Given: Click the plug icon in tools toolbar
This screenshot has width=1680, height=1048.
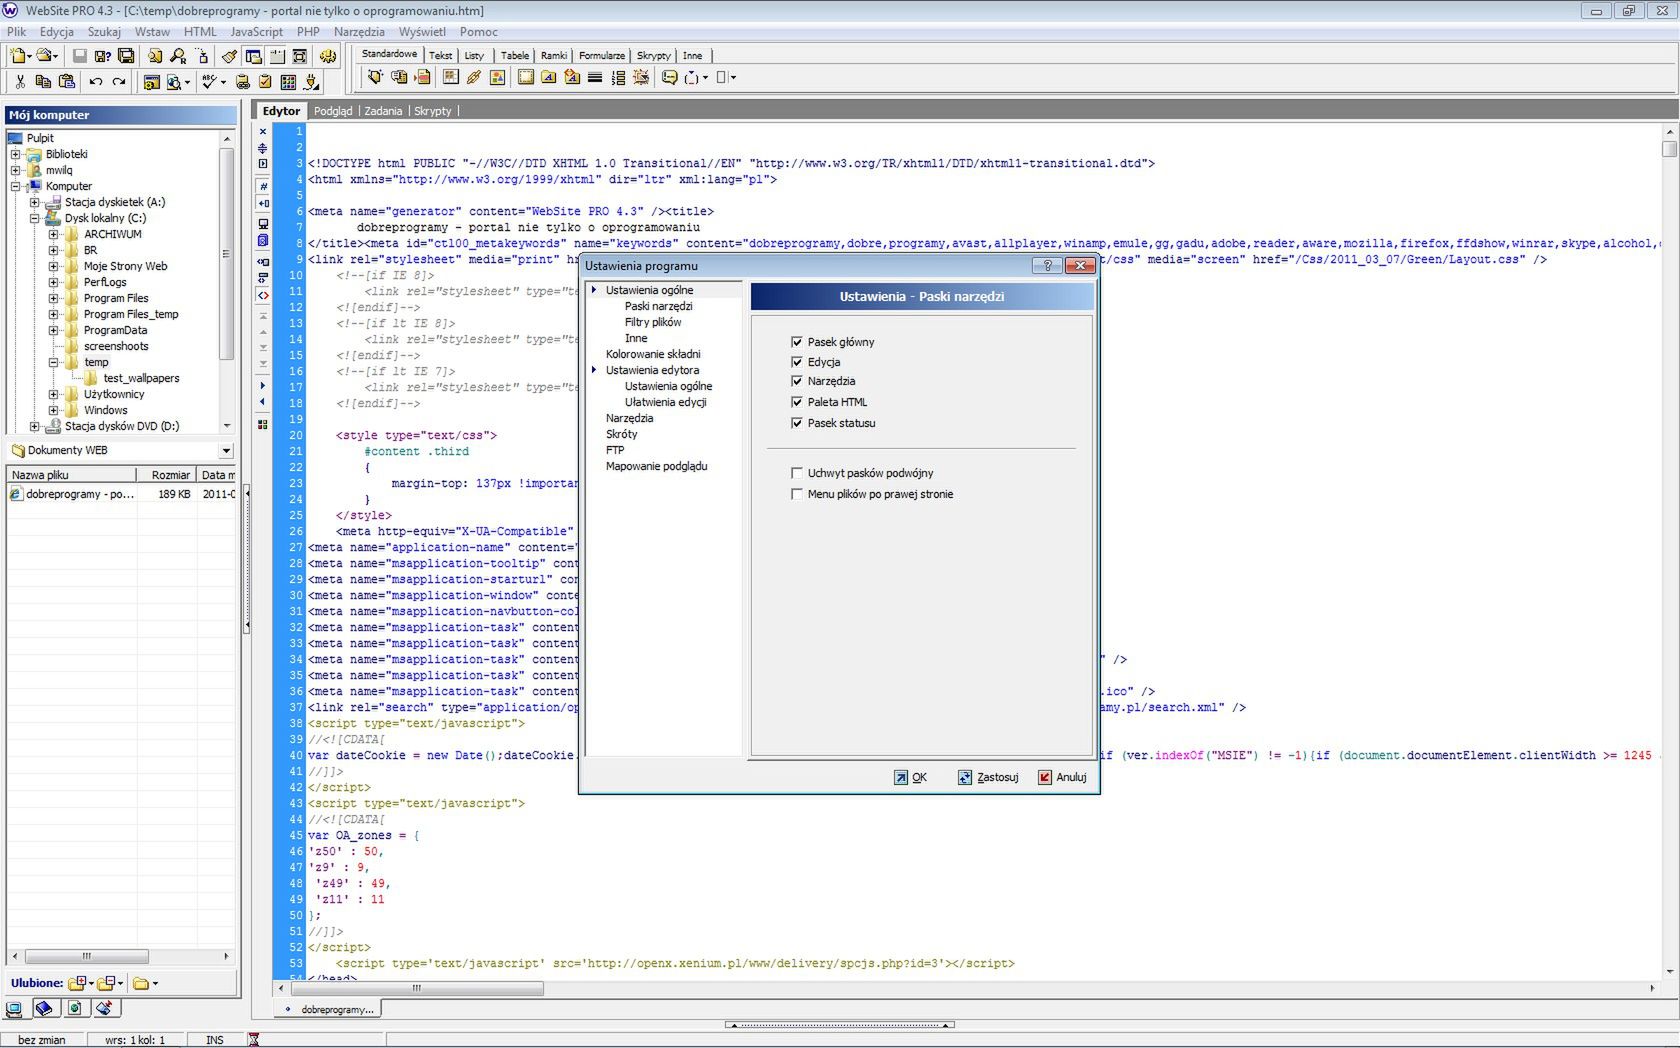Looking at the screenshot, I should (311, 82).
